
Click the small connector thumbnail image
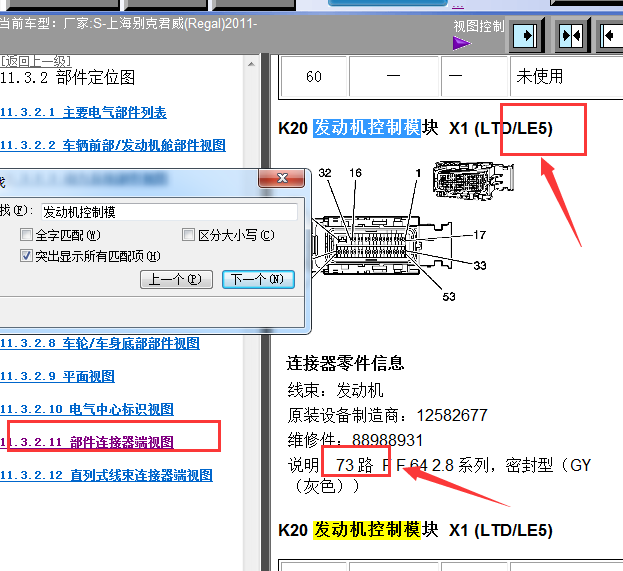(473, 181)
